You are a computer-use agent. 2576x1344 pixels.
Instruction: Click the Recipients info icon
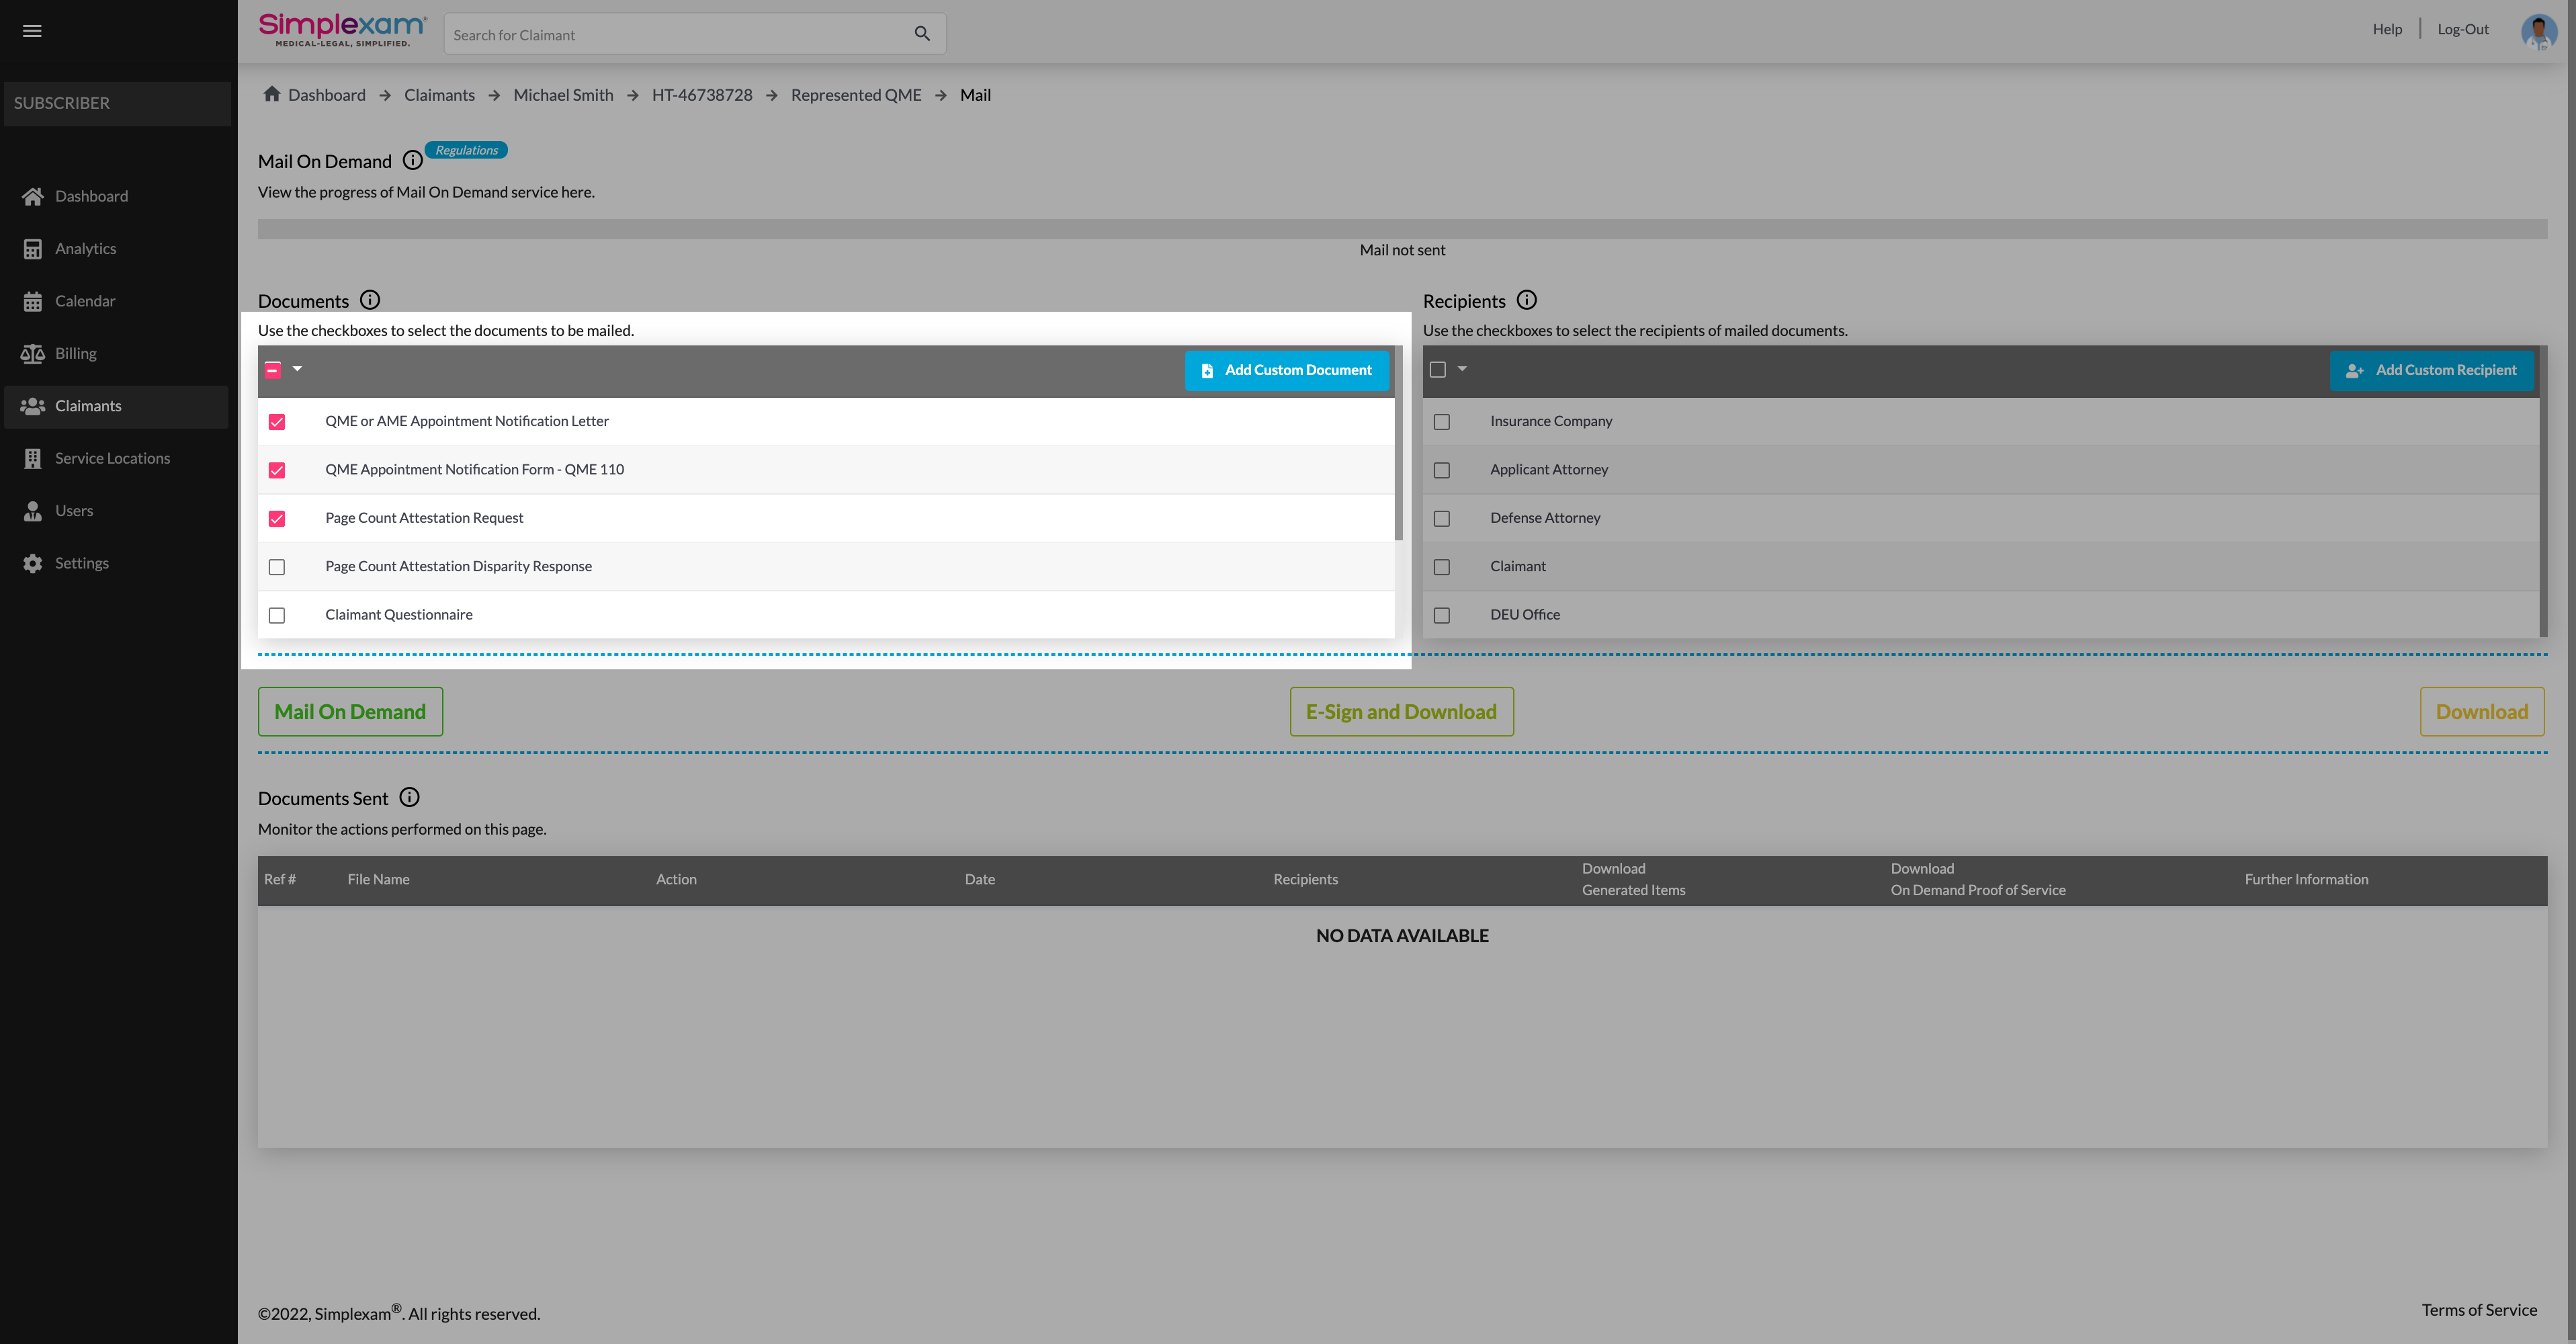coord(1526,300)
